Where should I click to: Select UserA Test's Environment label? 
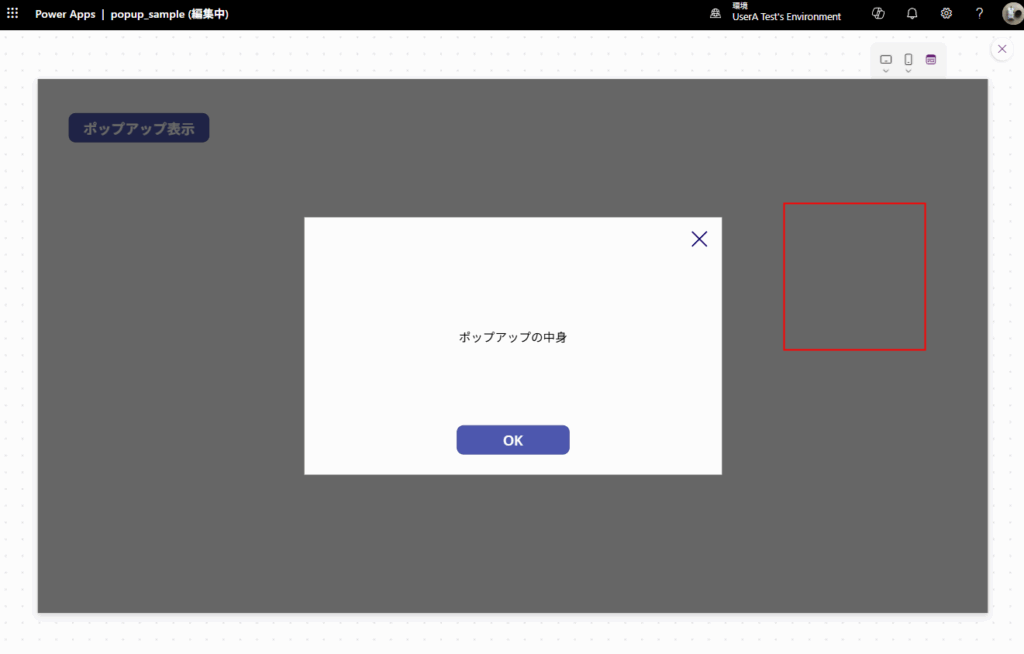pyautogui.click(x=786, y=17)
